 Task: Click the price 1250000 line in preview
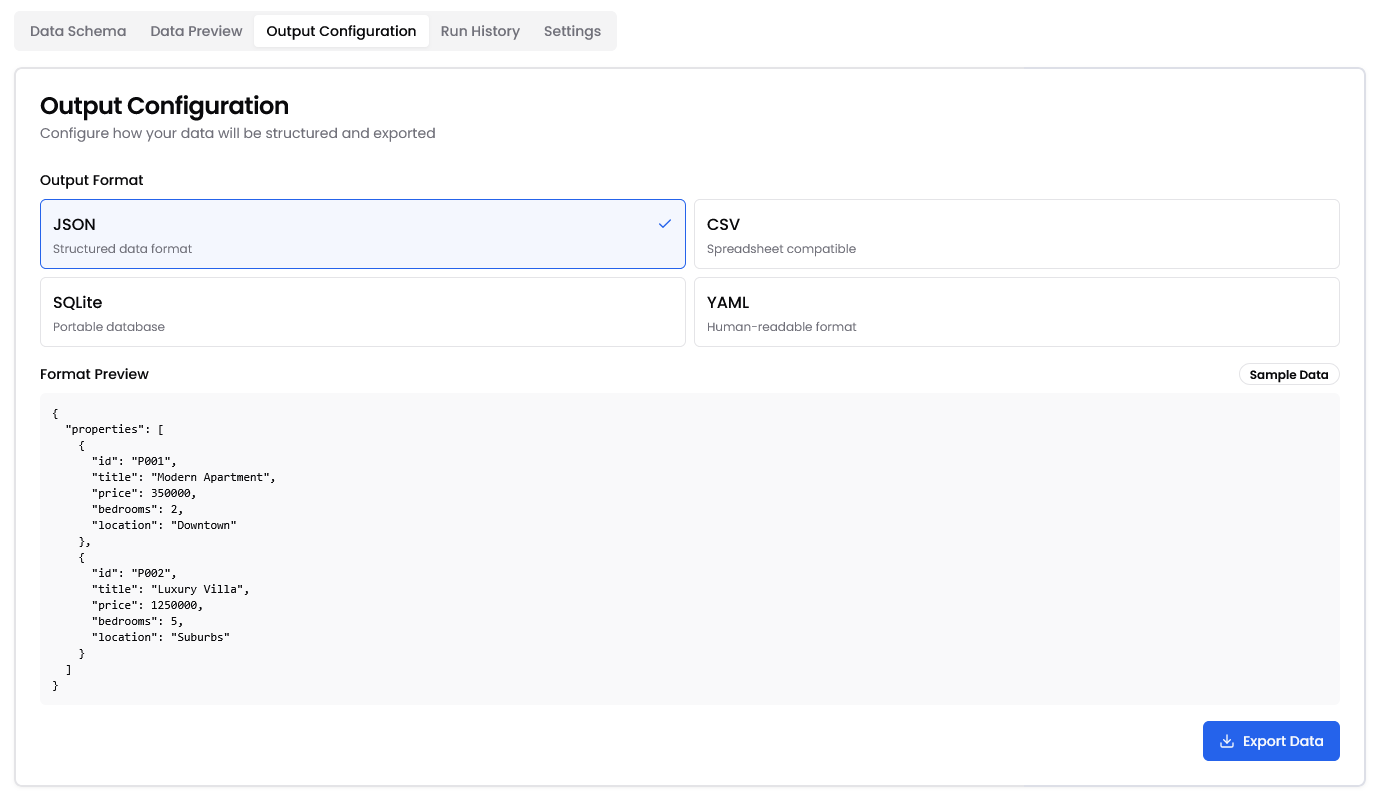[x=154, y=605]
